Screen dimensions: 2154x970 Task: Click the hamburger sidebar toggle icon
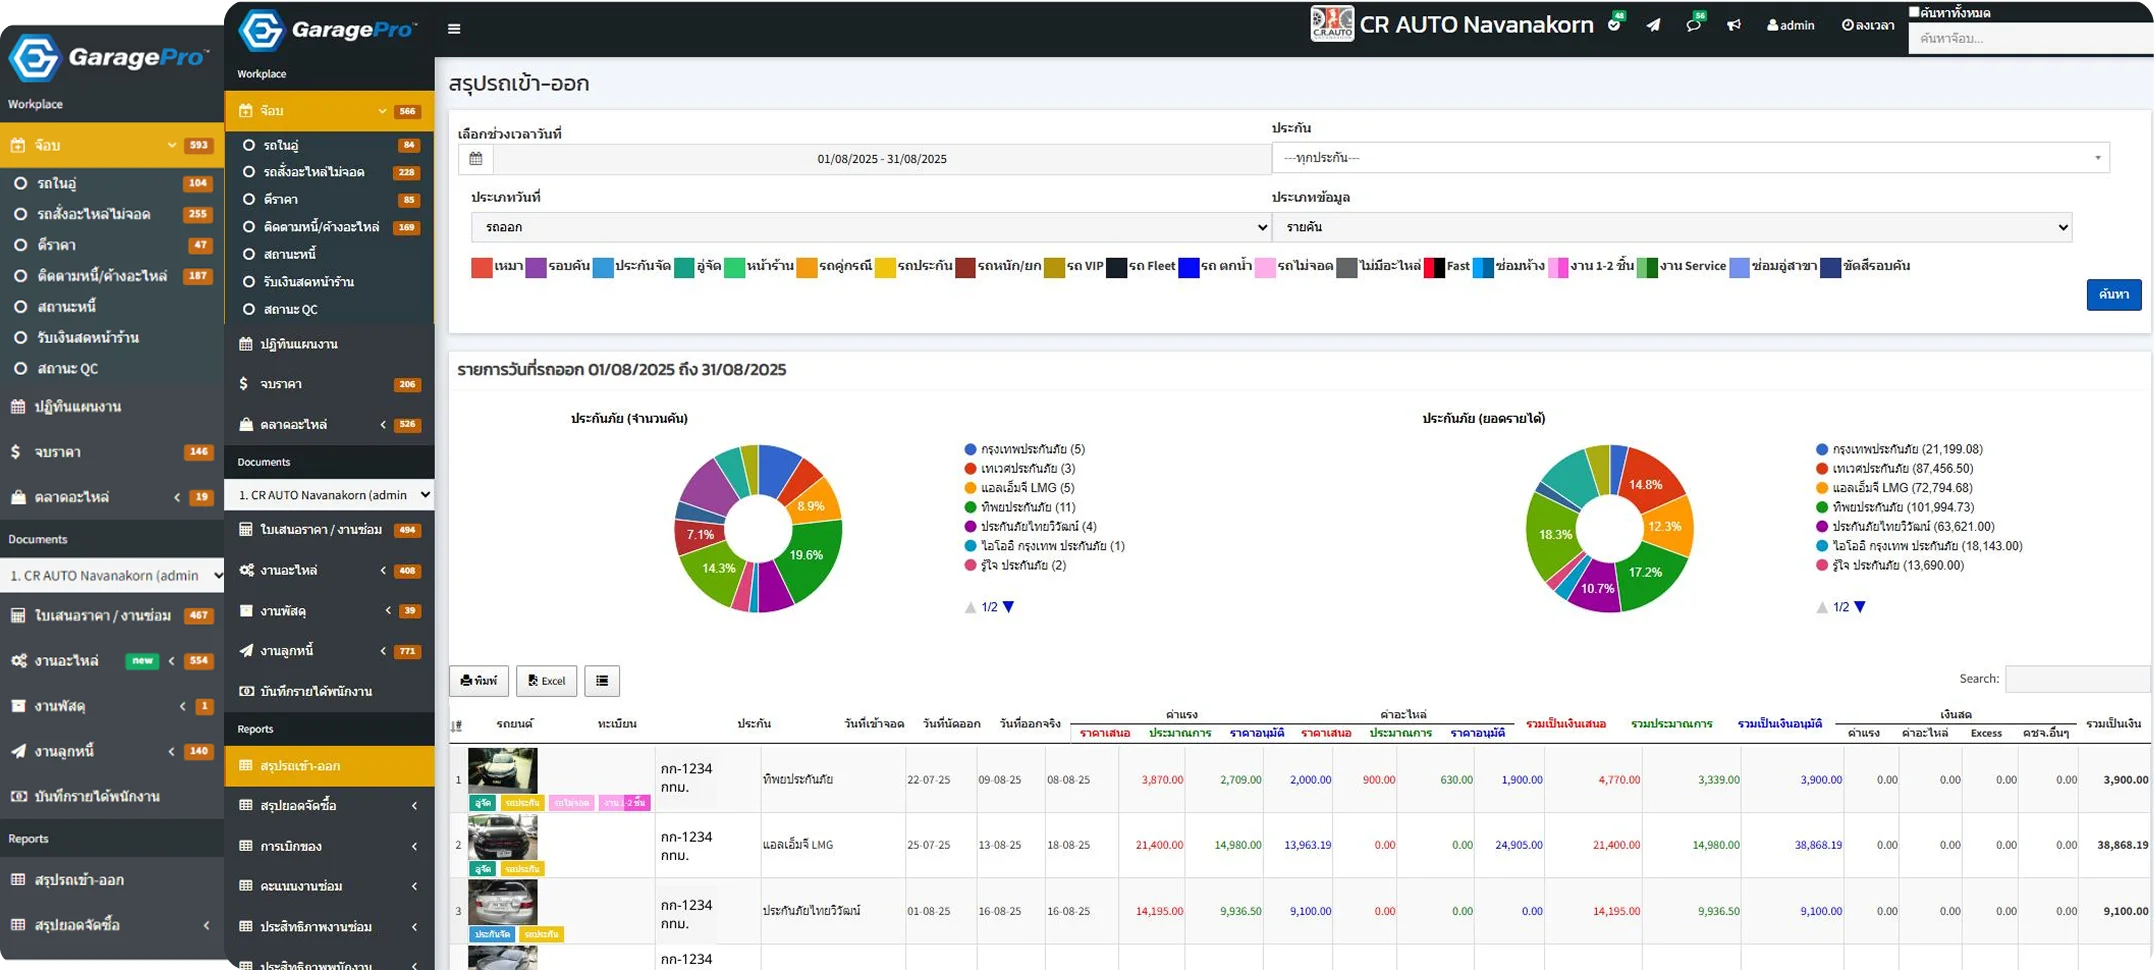pyautogui.click(x=454, y=29)
